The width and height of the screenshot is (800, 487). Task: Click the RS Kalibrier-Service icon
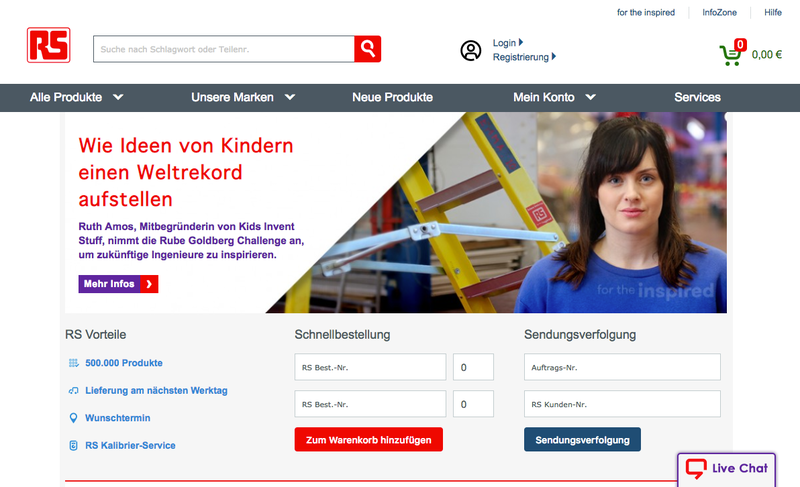73,446
